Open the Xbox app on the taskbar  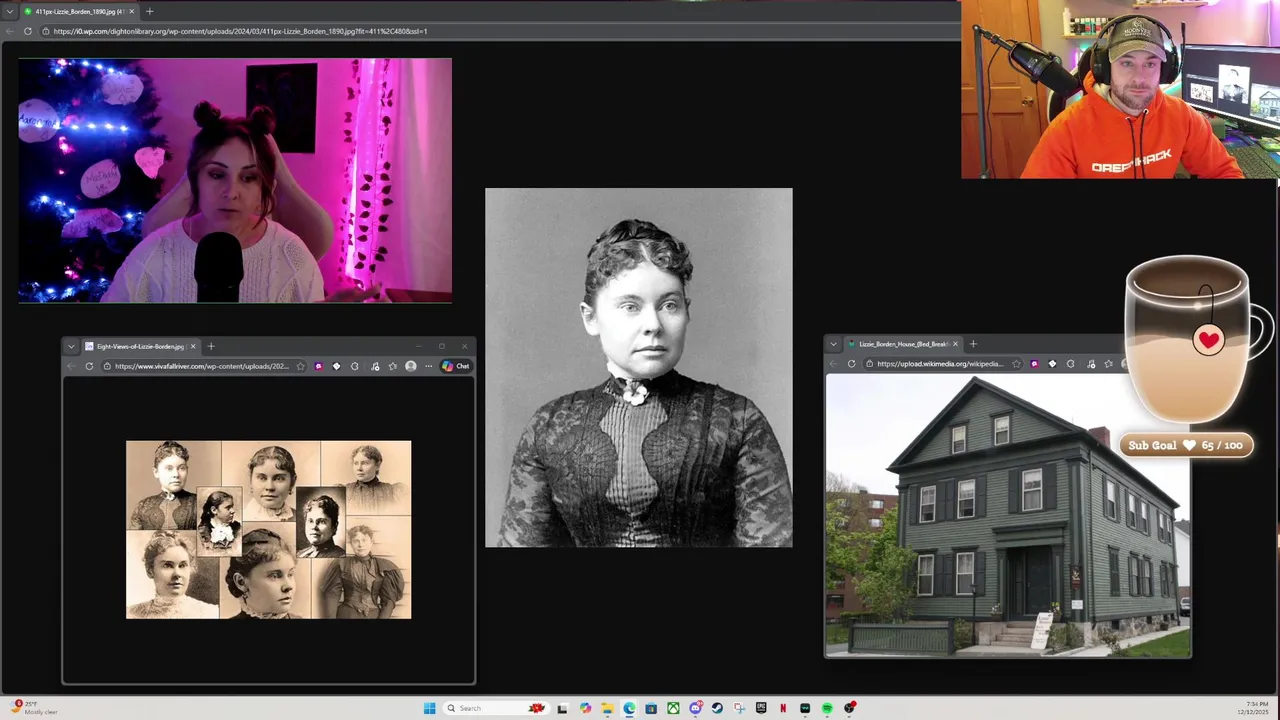pos(673,708)
